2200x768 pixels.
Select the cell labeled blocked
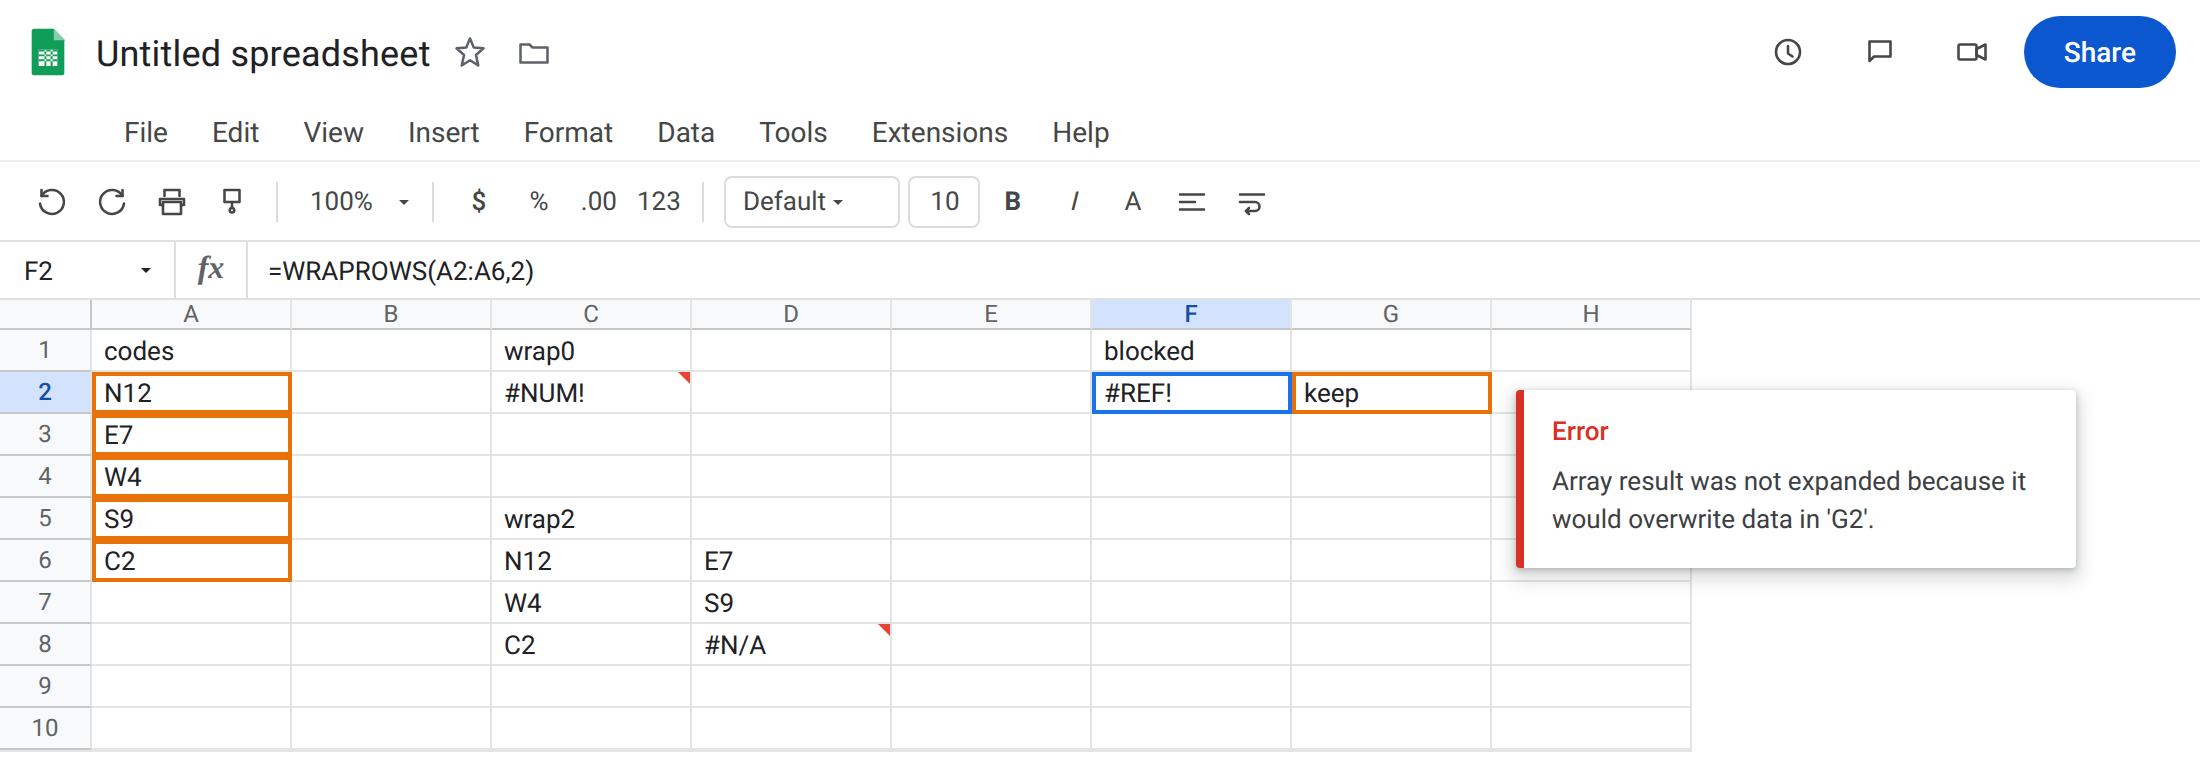click(x=1191, y=350)
